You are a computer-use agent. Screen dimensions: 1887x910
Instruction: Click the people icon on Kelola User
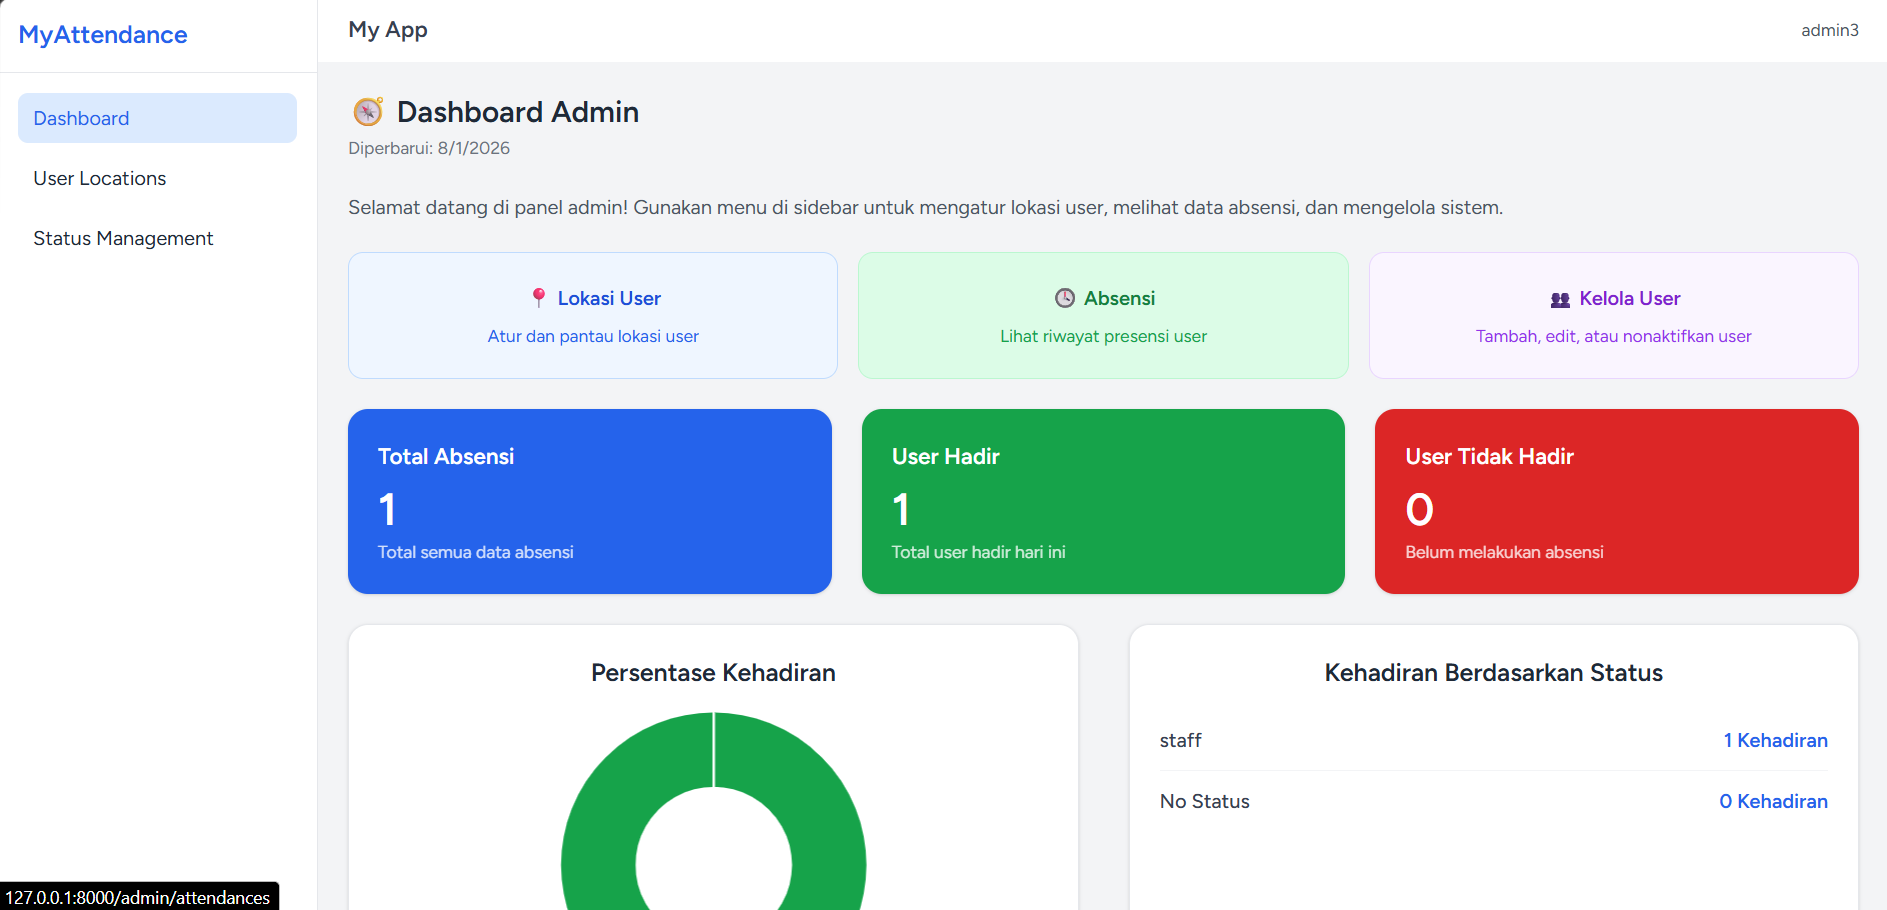click(x=1560, y=299)
